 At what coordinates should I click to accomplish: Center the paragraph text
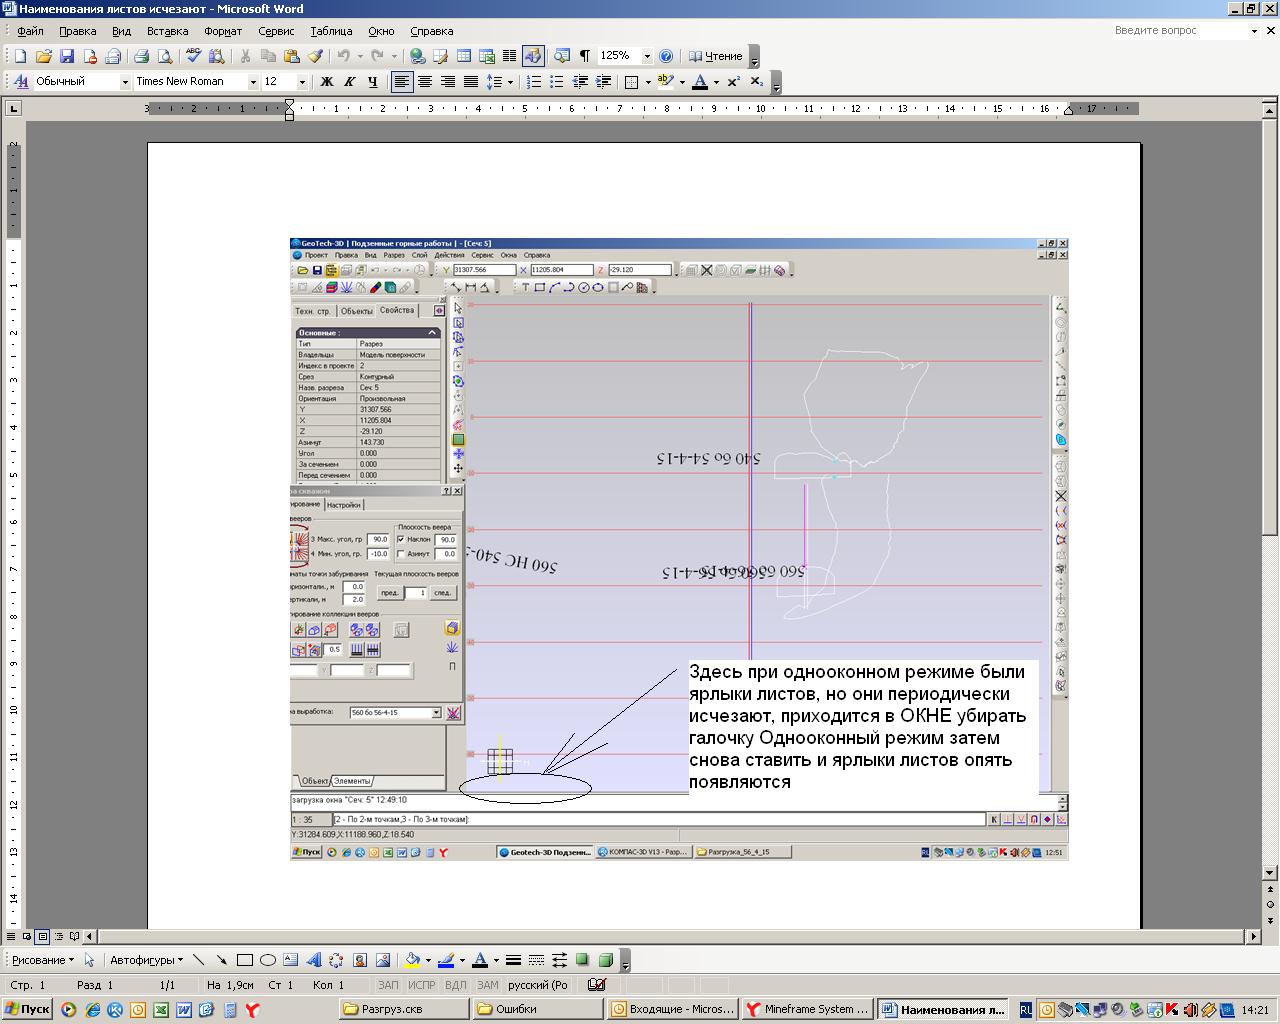[425, 82]
